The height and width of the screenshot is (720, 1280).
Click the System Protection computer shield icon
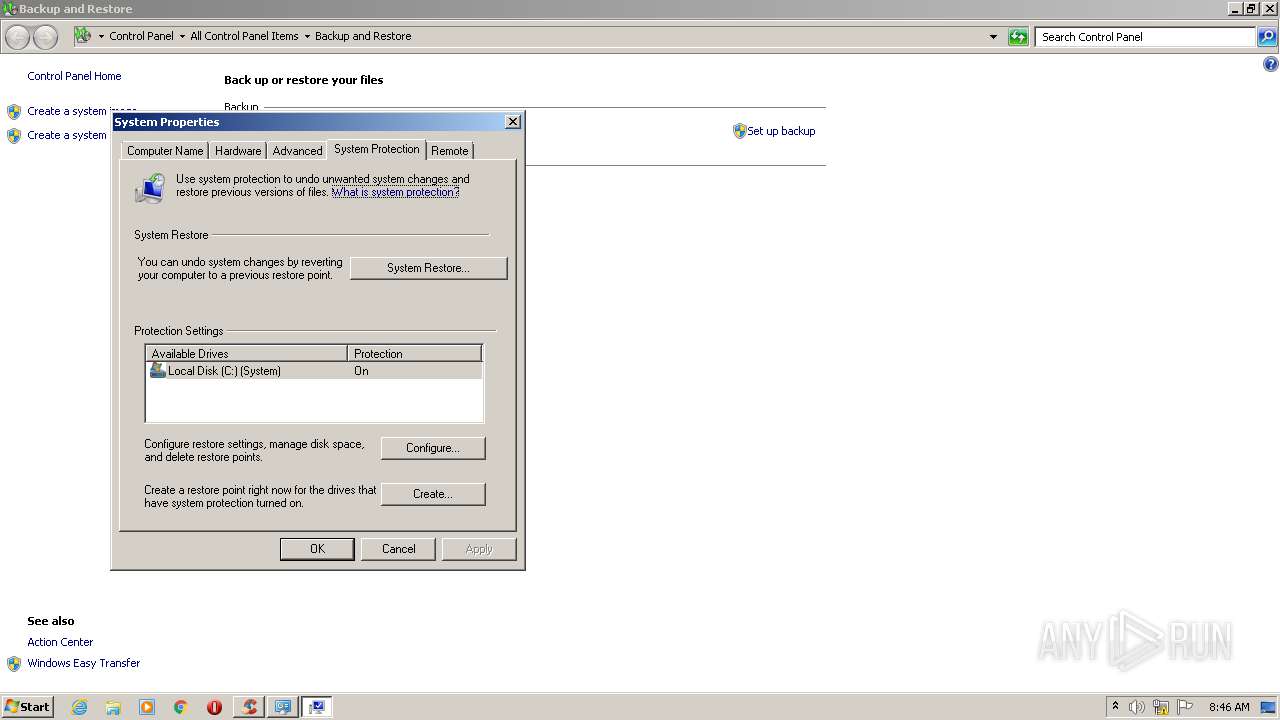tap(150, 187)
